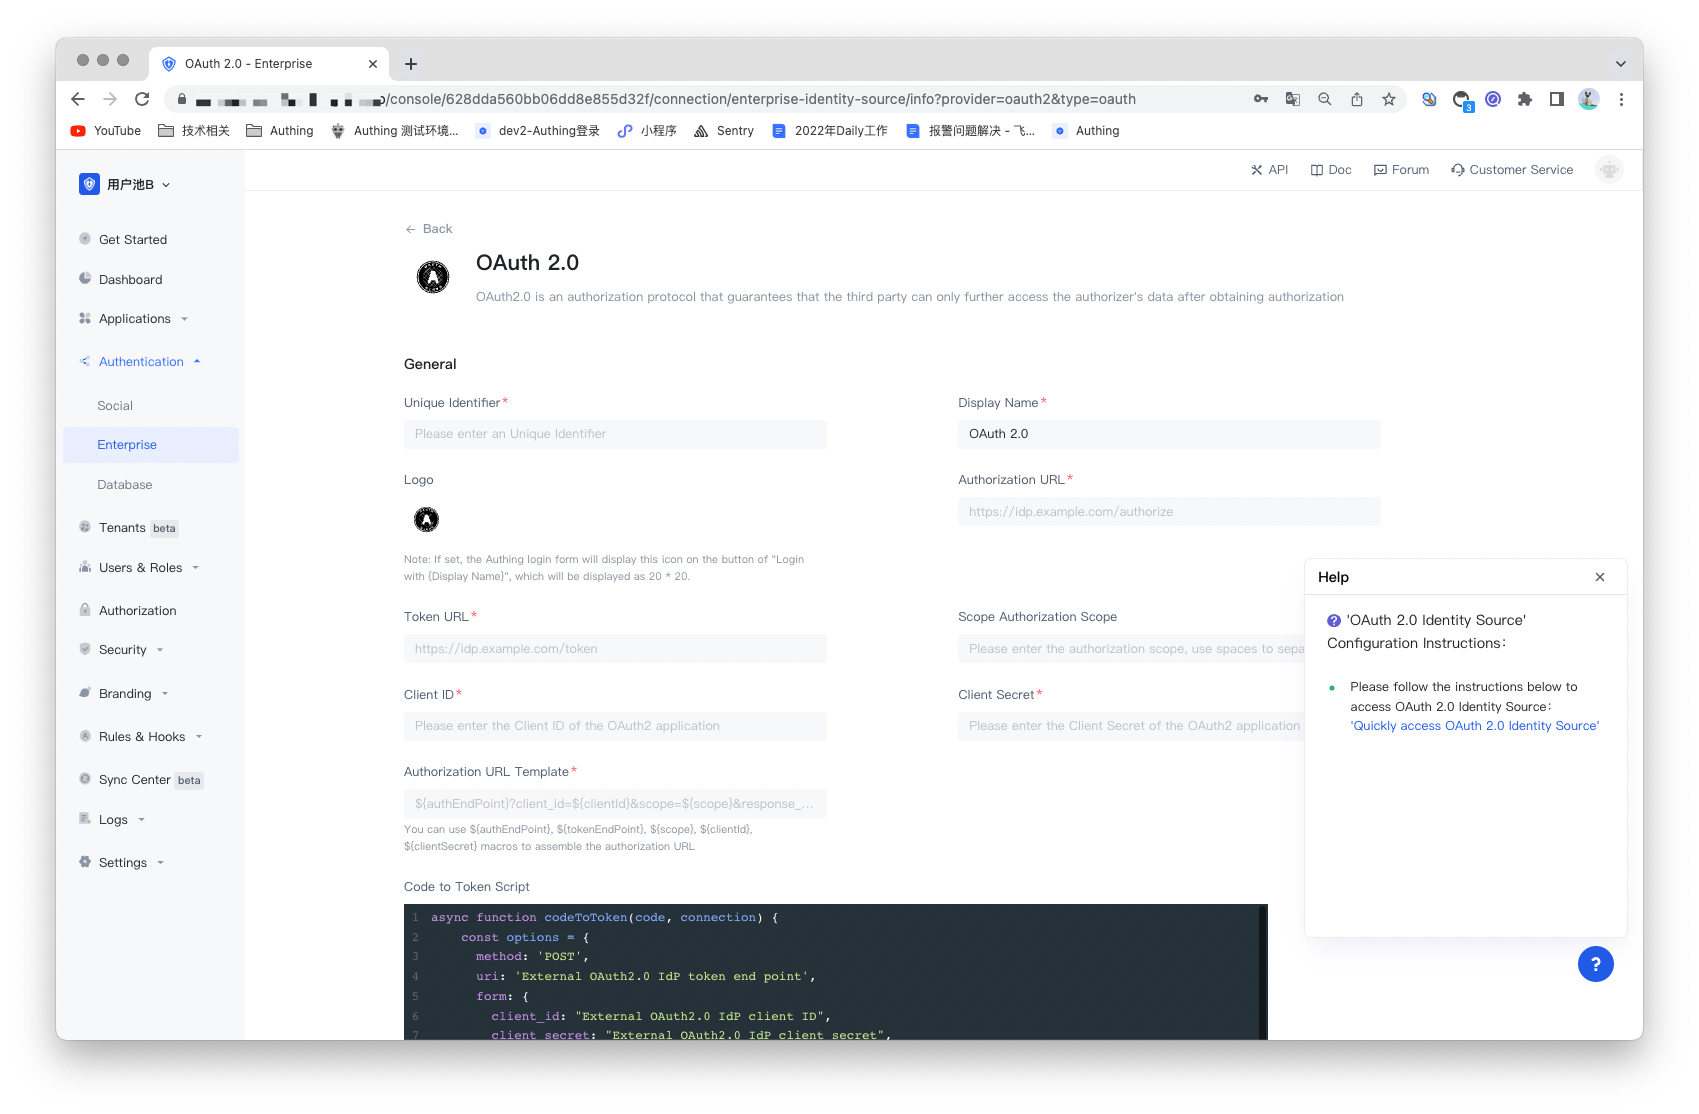Reload the page using browser refresh icon
The width and height of the screenshot is (1699, 1114).
pos(142,99)
